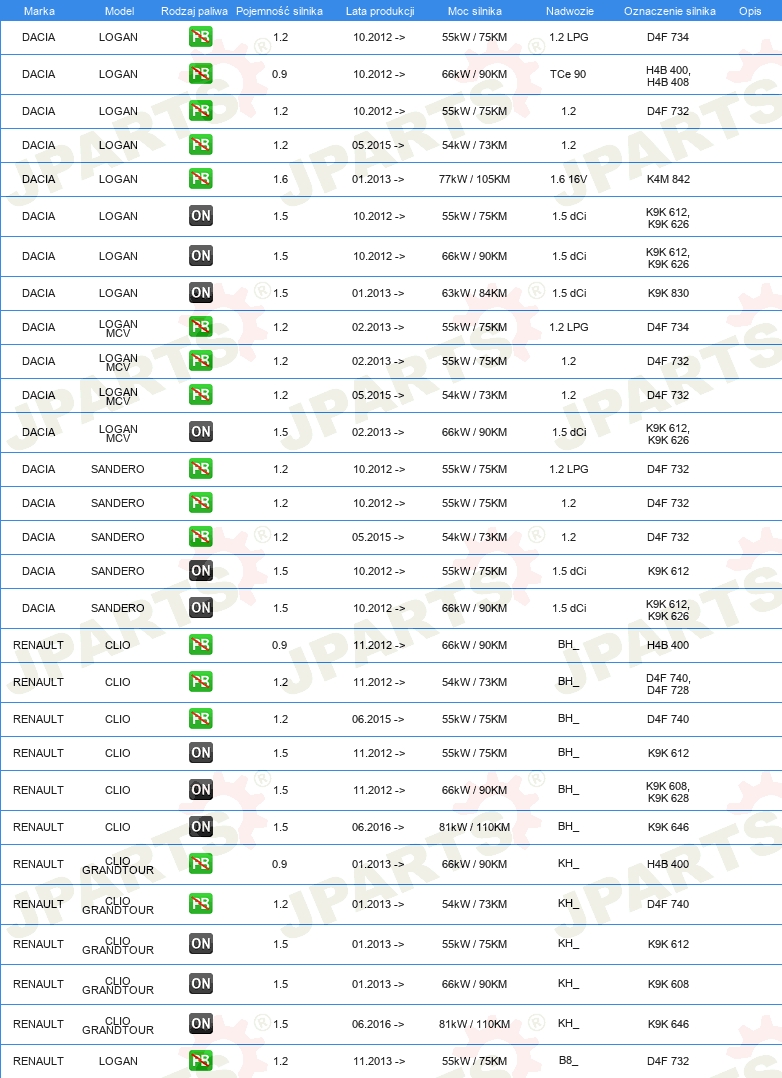Click diesel ON icon in Clio Grandtour K9K 608 row
This screenshot has height=1078, width=782.
(201, 984)
